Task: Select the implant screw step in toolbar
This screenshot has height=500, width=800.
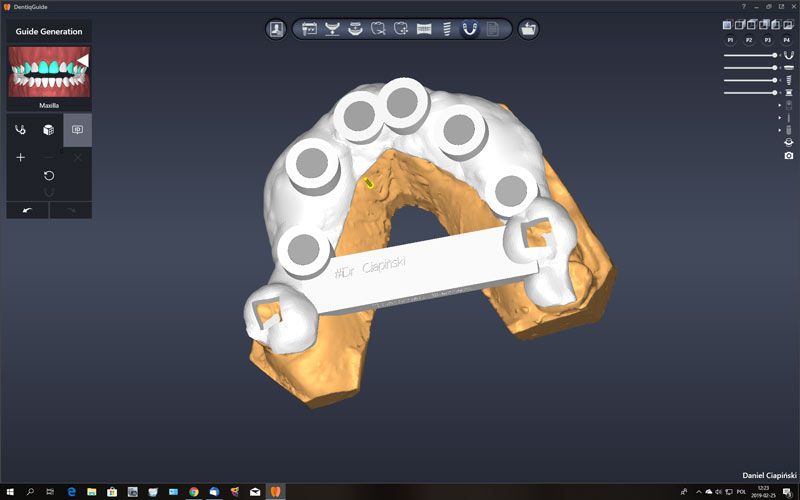Action: click(447, 29)
